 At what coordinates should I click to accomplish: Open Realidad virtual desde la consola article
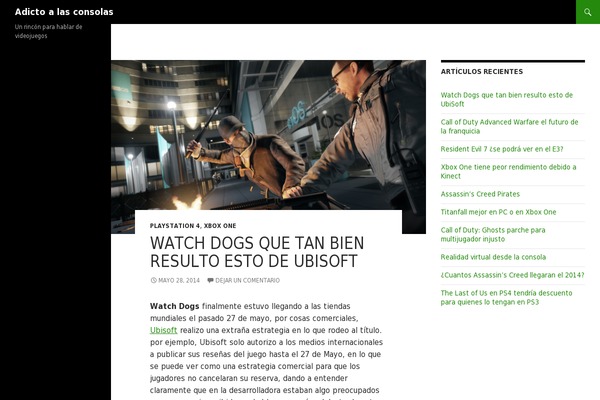click(493, 257)
